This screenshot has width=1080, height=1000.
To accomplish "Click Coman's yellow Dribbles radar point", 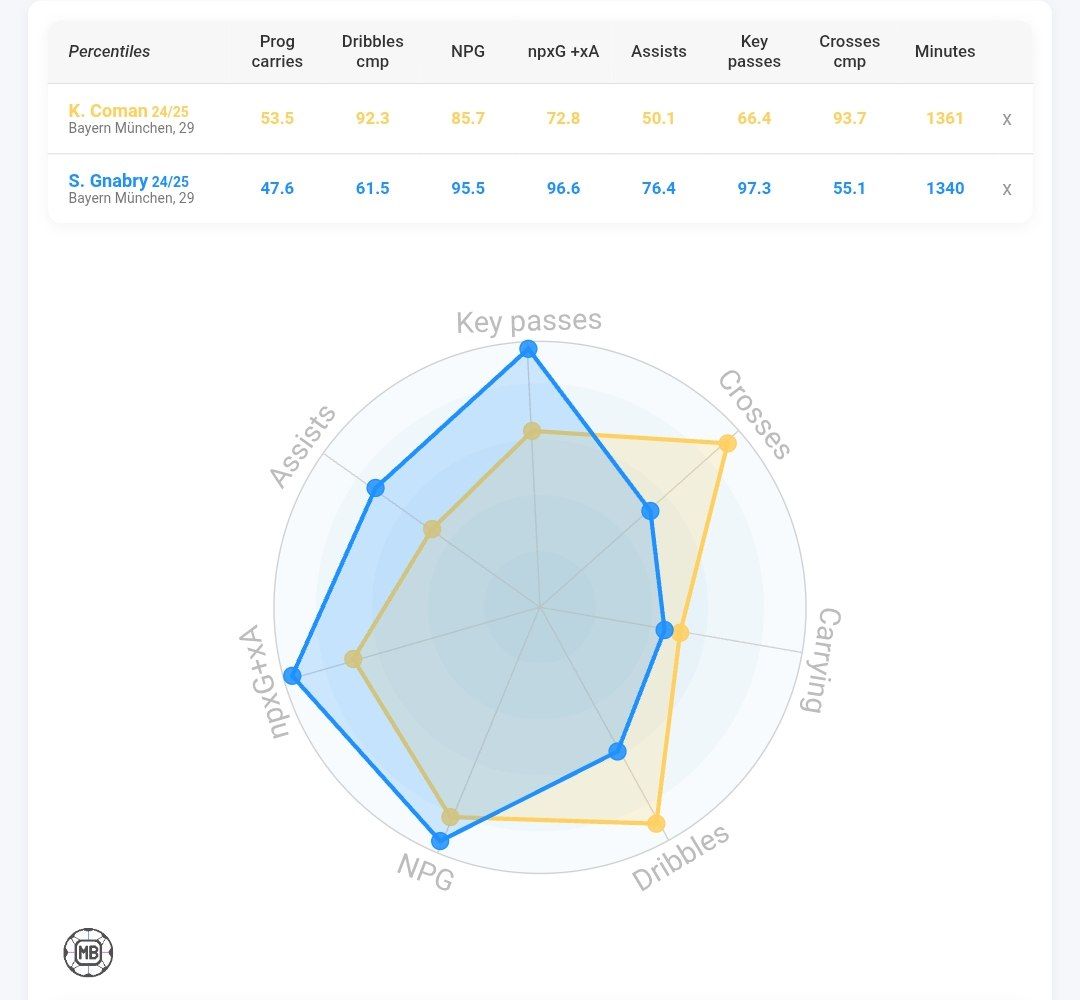I will point(656,824).
